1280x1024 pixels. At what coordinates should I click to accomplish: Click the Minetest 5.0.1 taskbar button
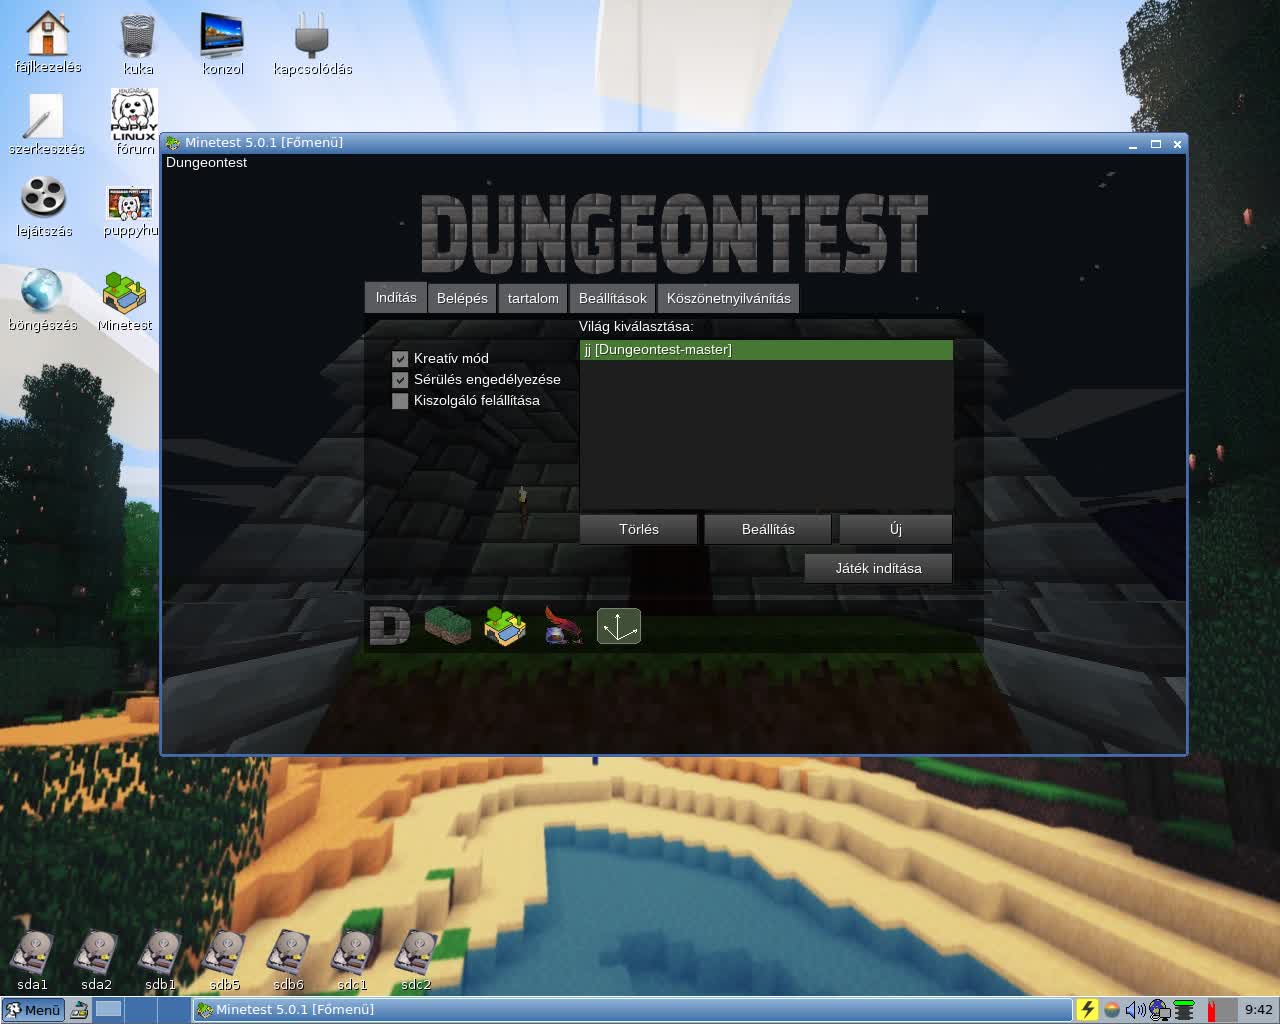(632, 1010)
